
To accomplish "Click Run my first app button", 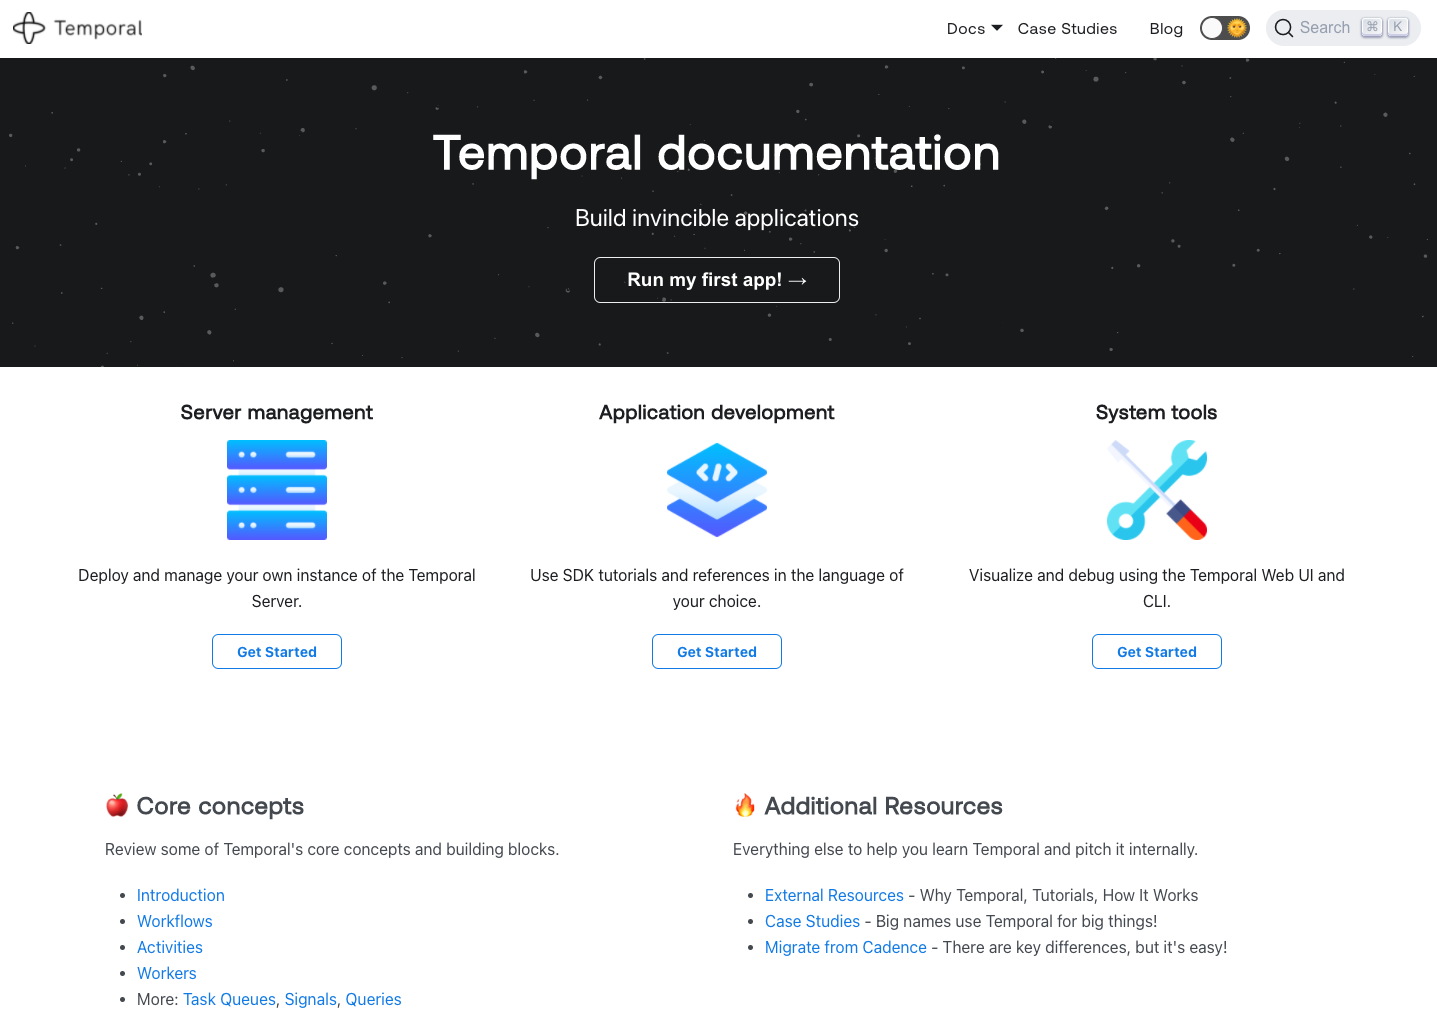I will (x=717, y=280).
